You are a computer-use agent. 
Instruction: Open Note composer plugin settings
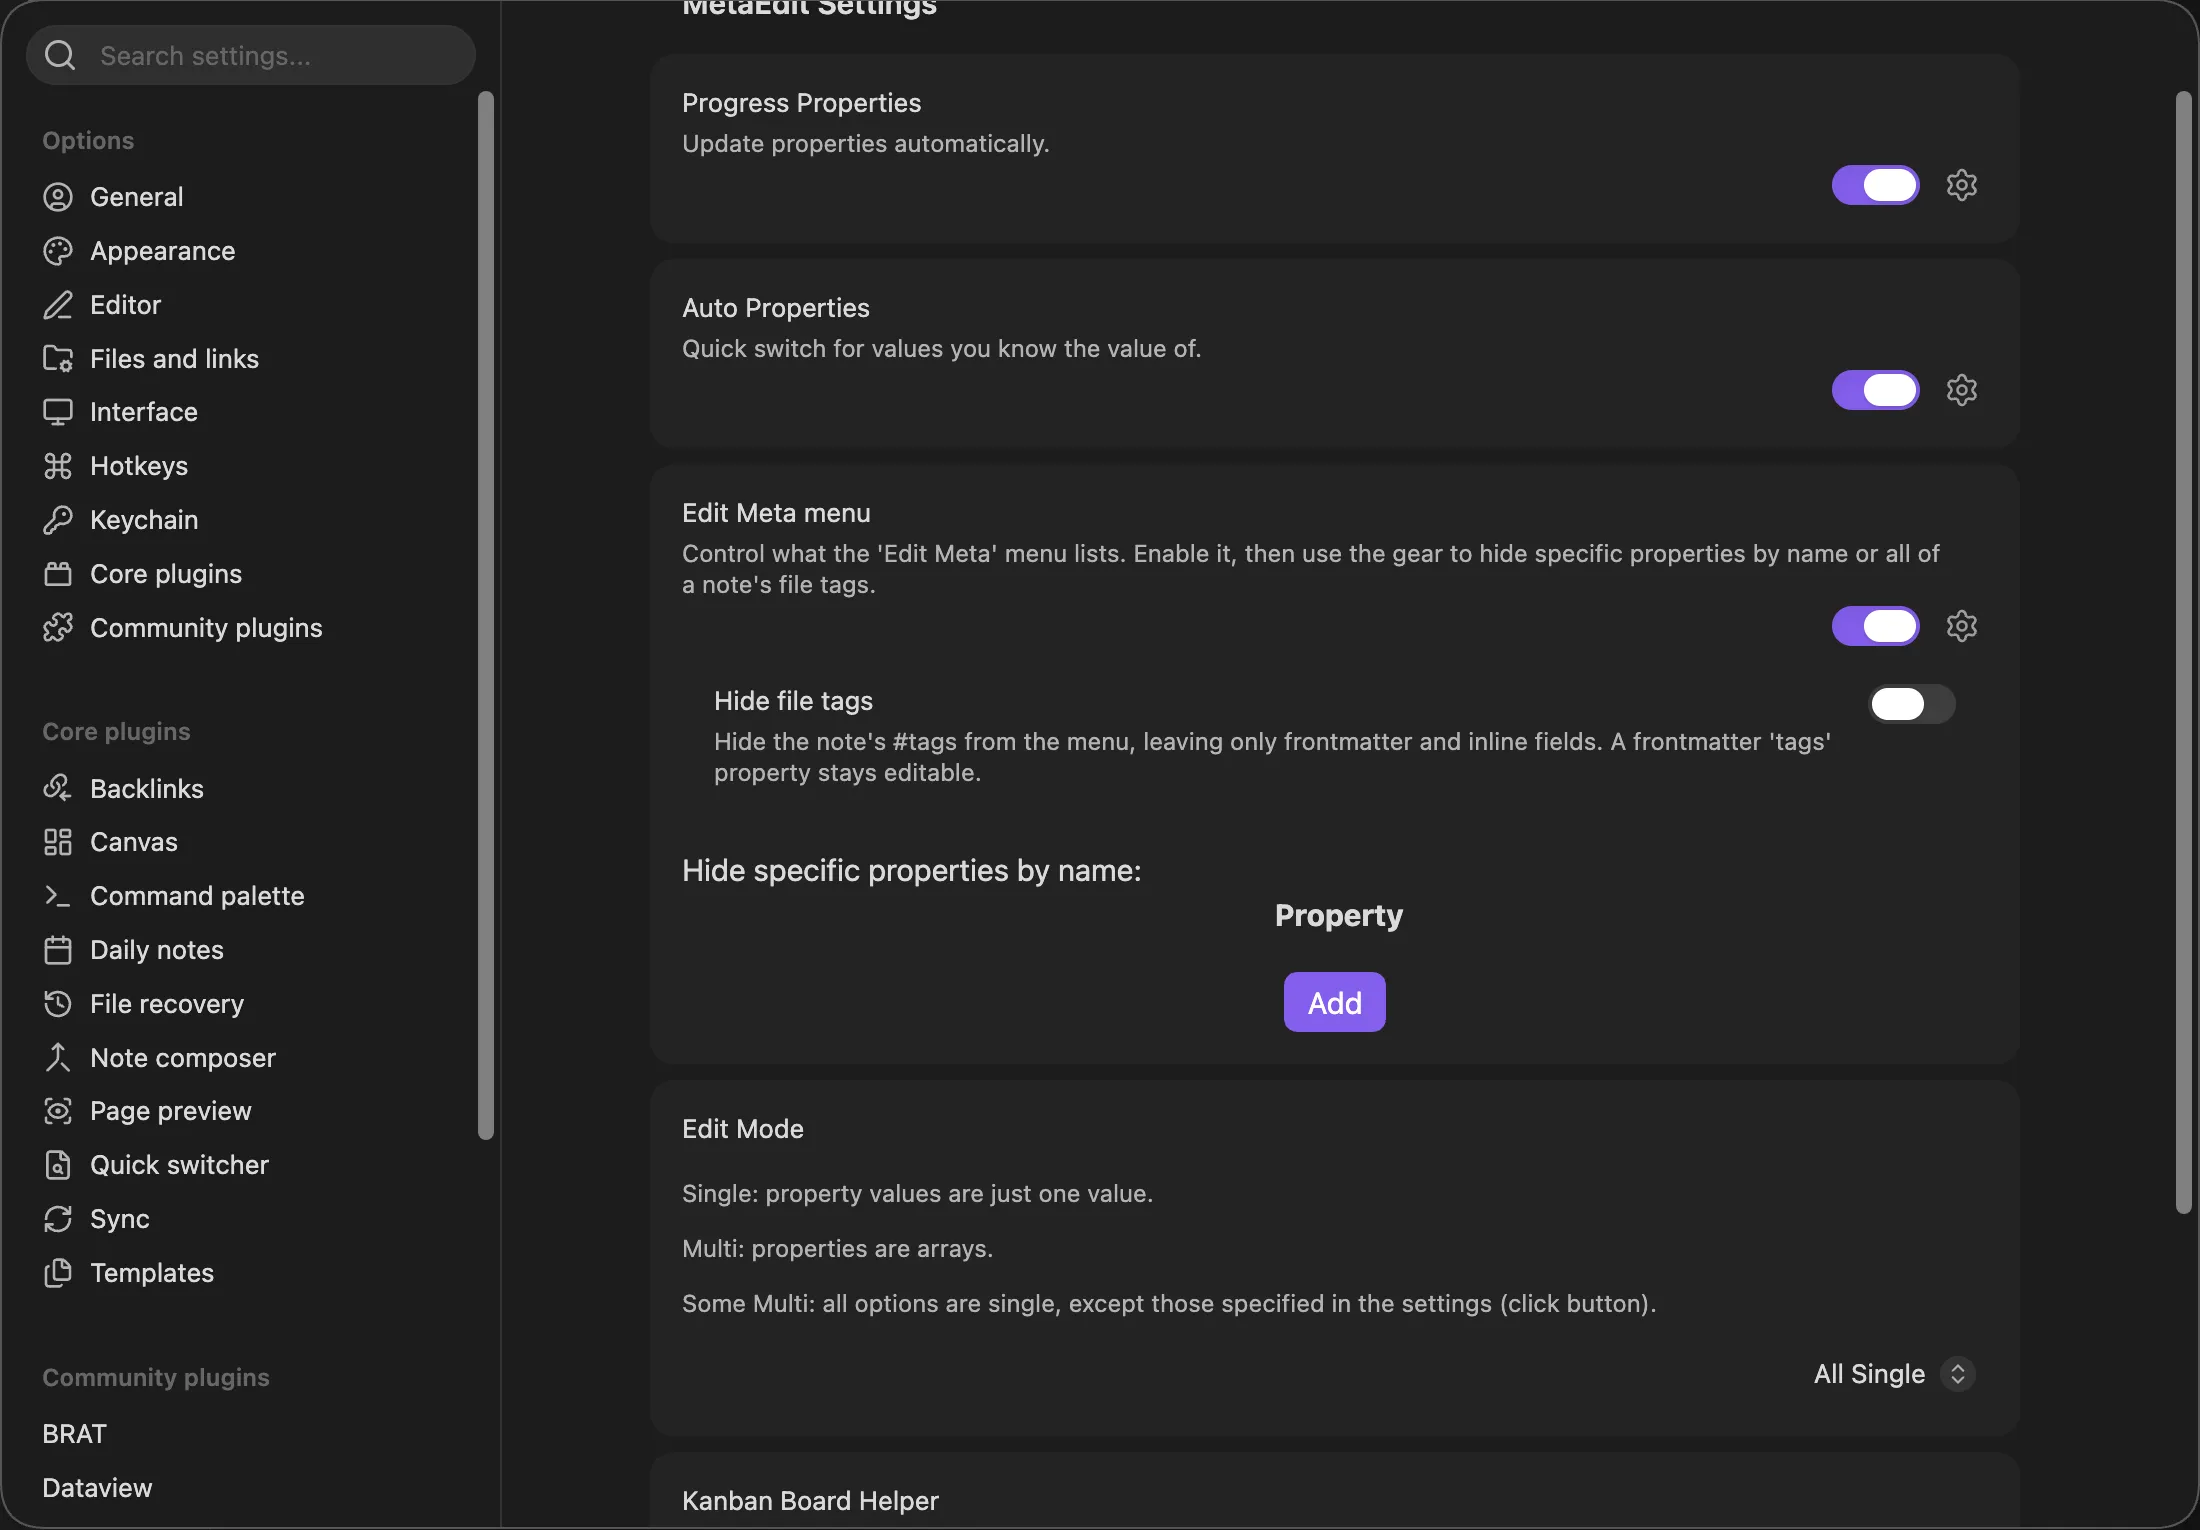pyautogui.click(x=183, y=1057)
